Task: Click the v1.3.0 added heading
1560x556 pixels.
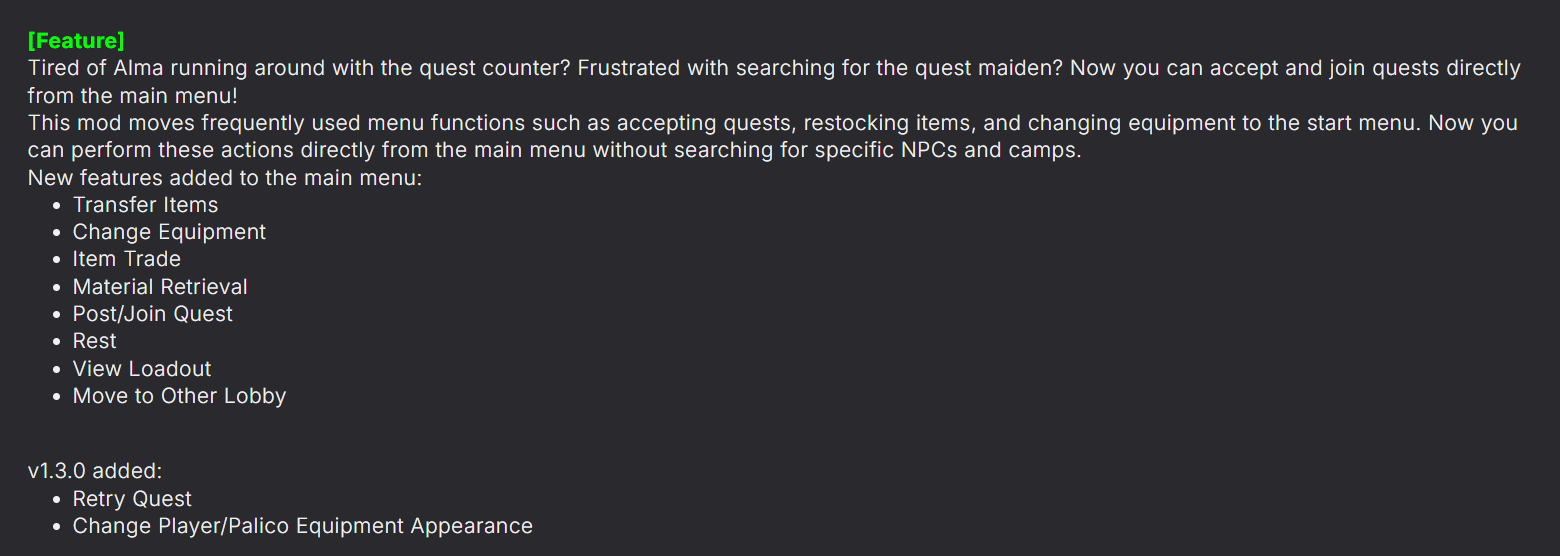Action: 95,471
